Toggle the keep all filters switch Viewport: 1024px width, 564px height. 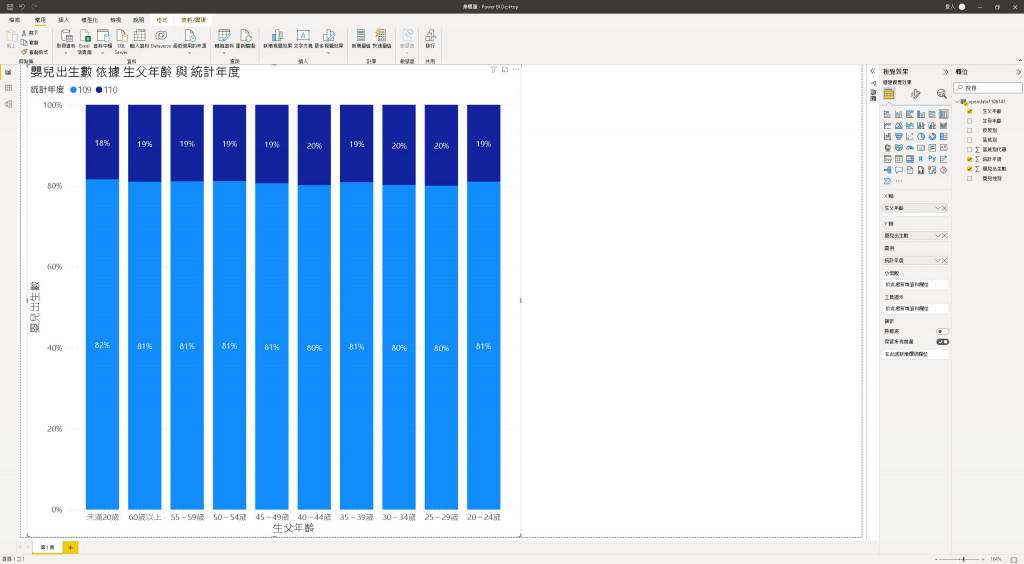click(x=942, y=341)
